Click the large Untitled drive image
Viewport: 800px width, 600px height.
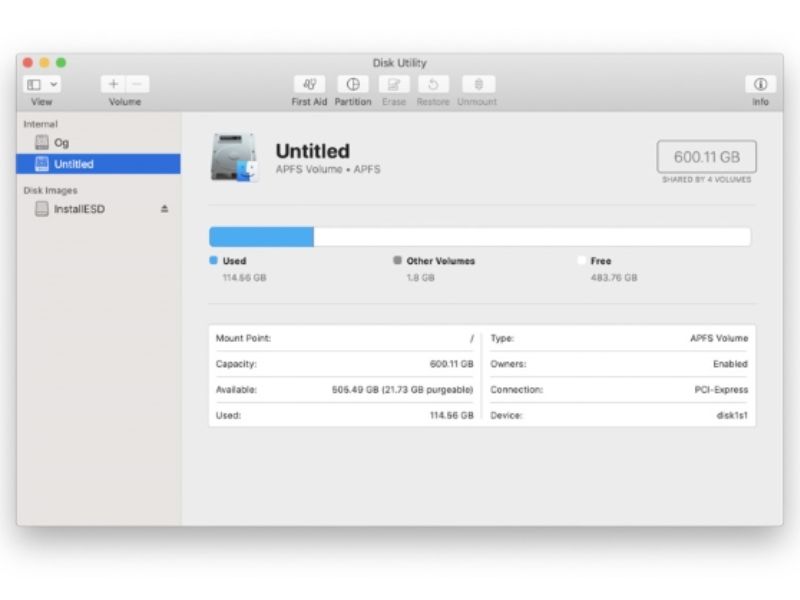234,157
